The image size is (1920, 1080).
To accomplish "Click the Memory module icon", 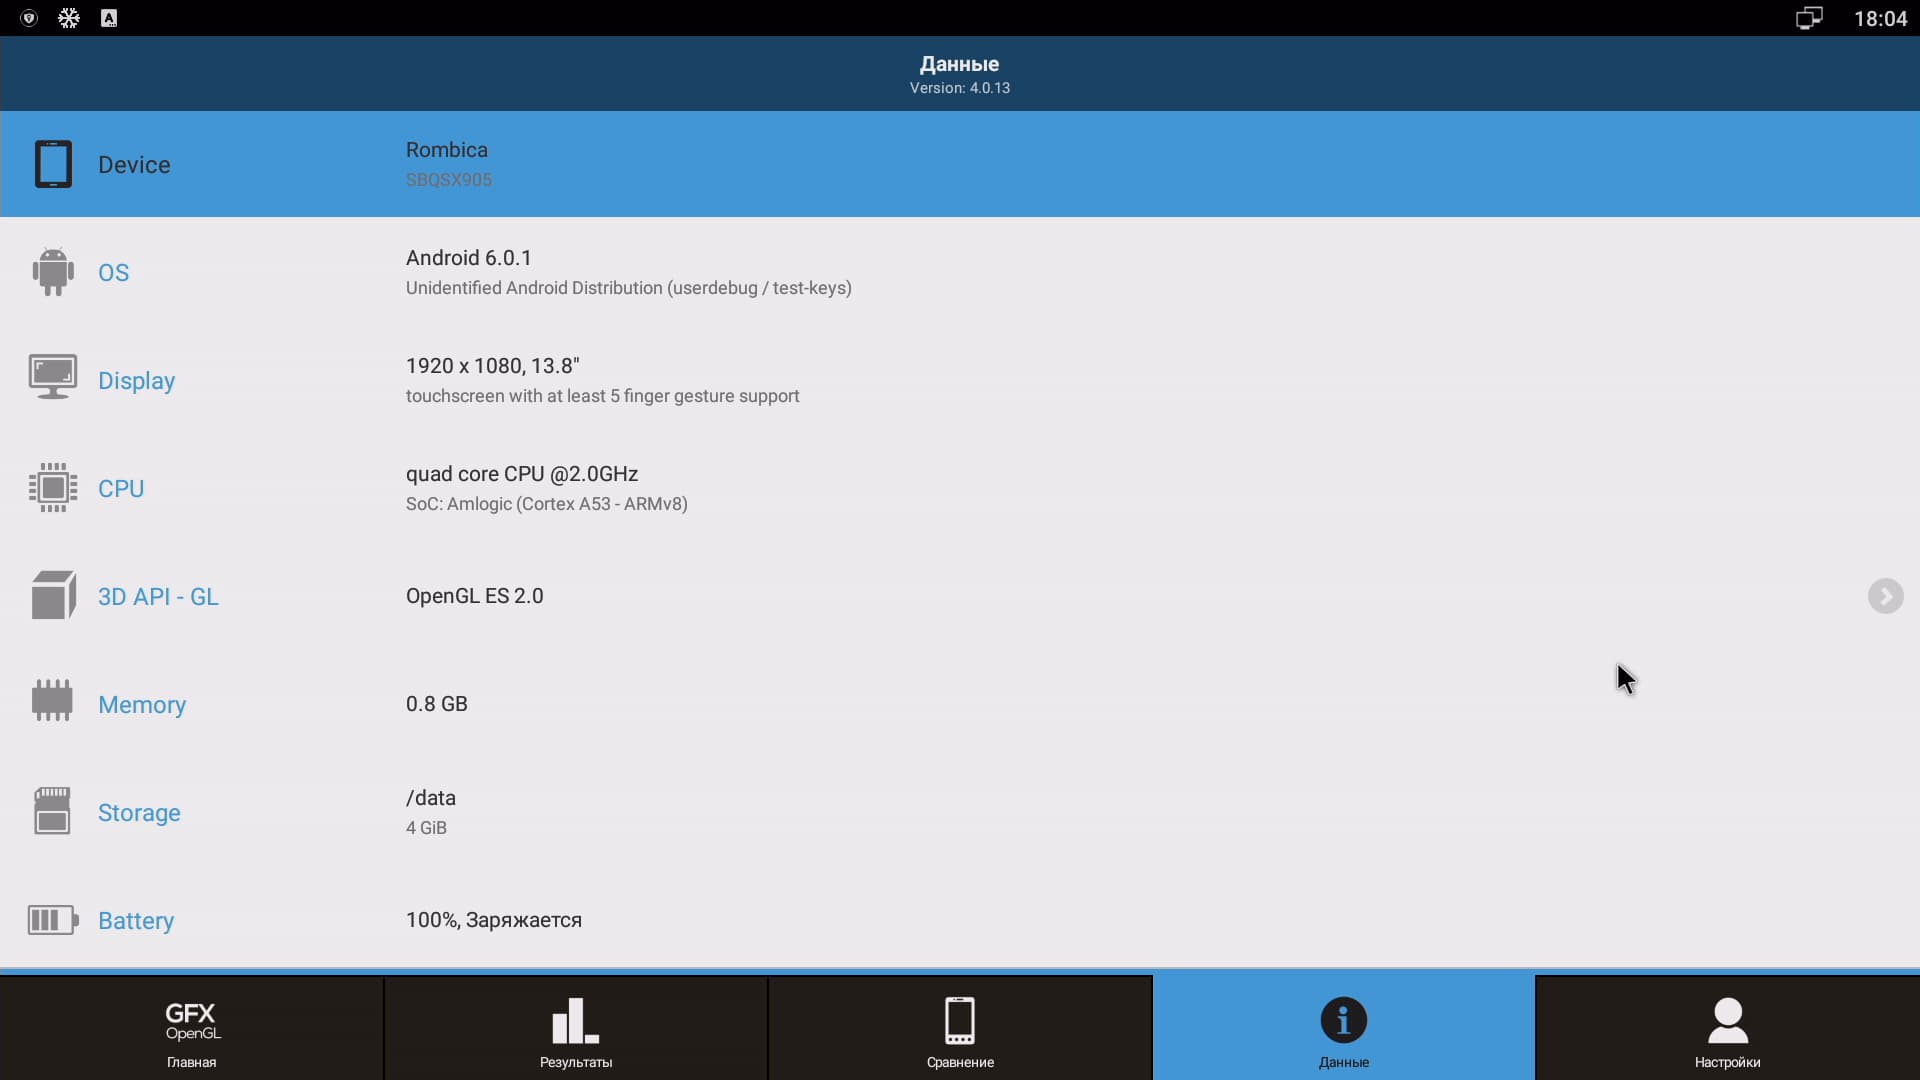I will point(53,702).
